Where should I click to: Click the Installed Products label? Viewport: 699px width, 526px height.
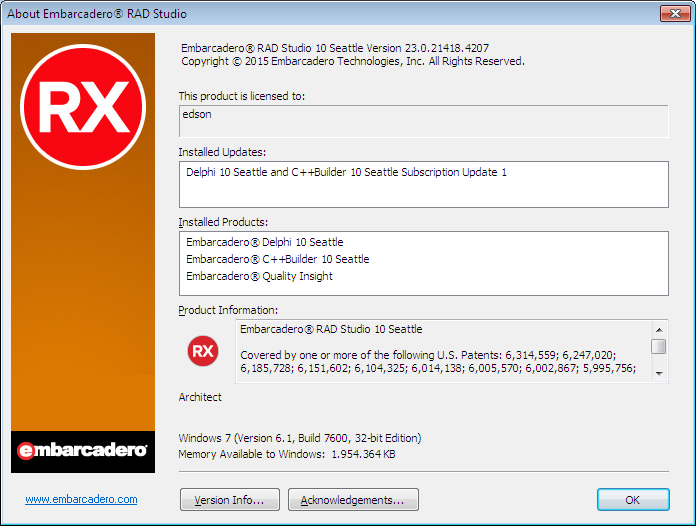(223, 222)
